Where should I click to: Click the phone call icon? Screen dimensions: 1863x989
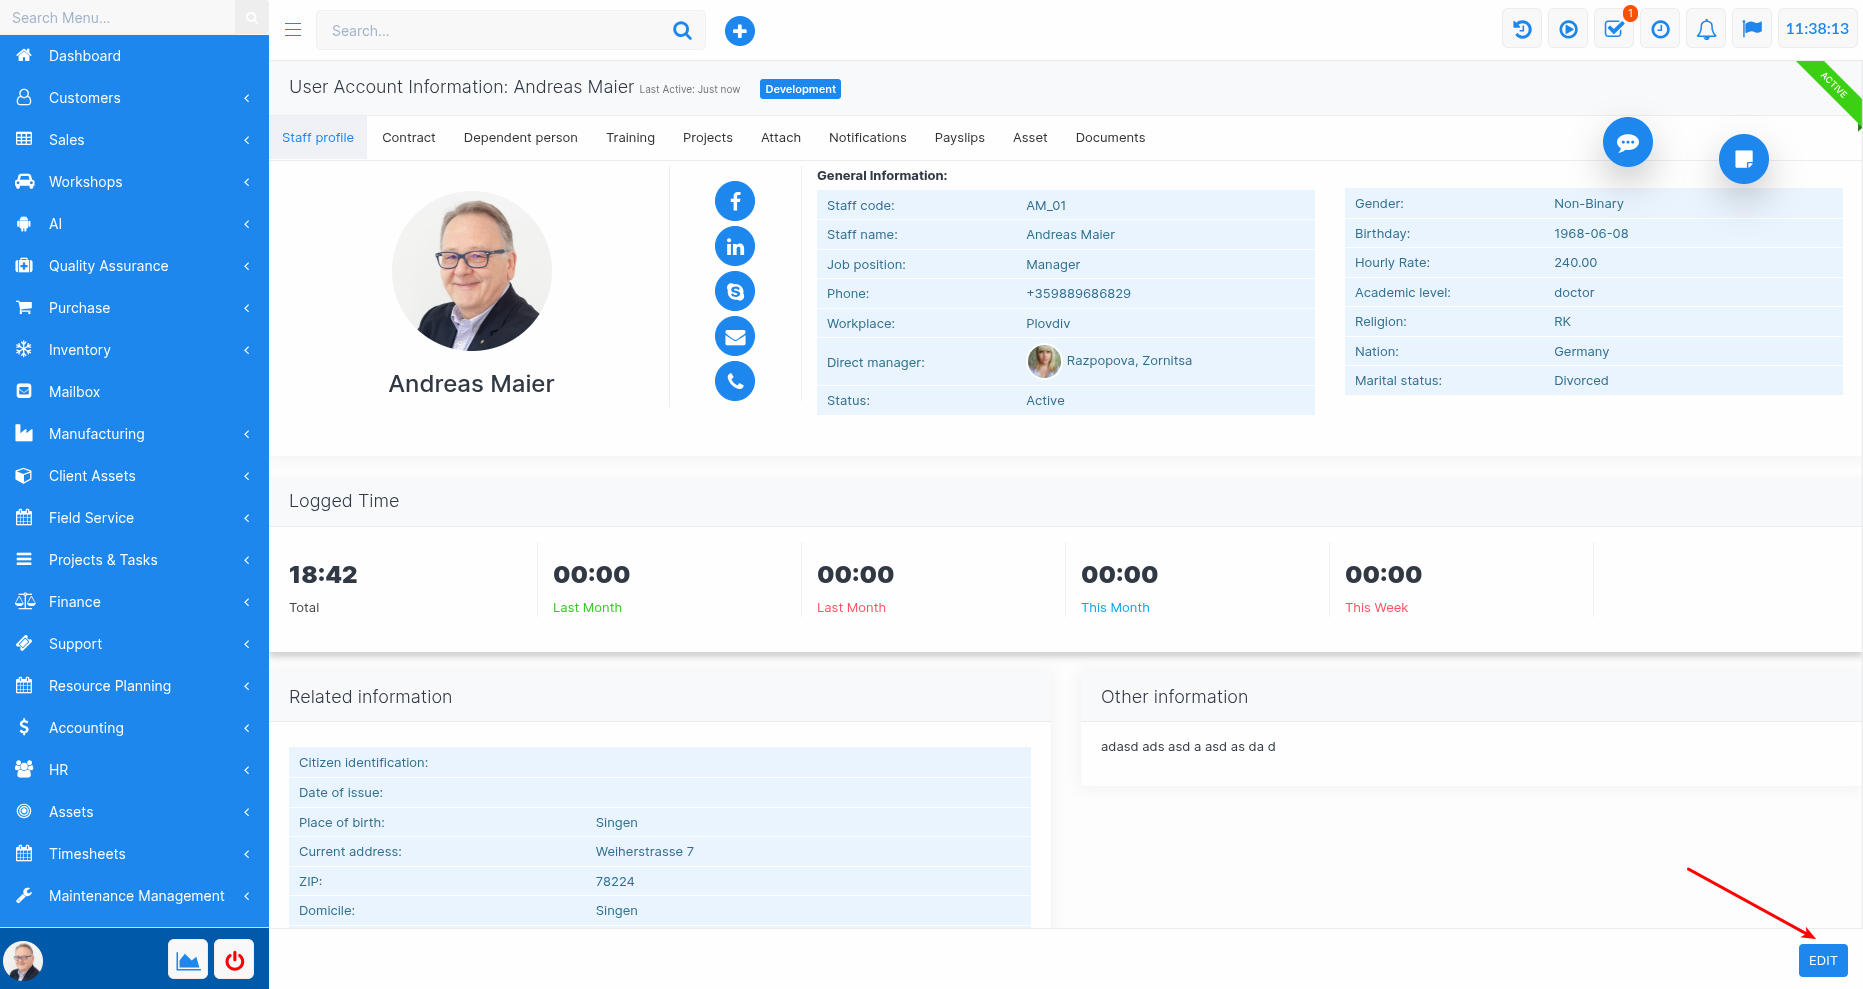(734, 381)
